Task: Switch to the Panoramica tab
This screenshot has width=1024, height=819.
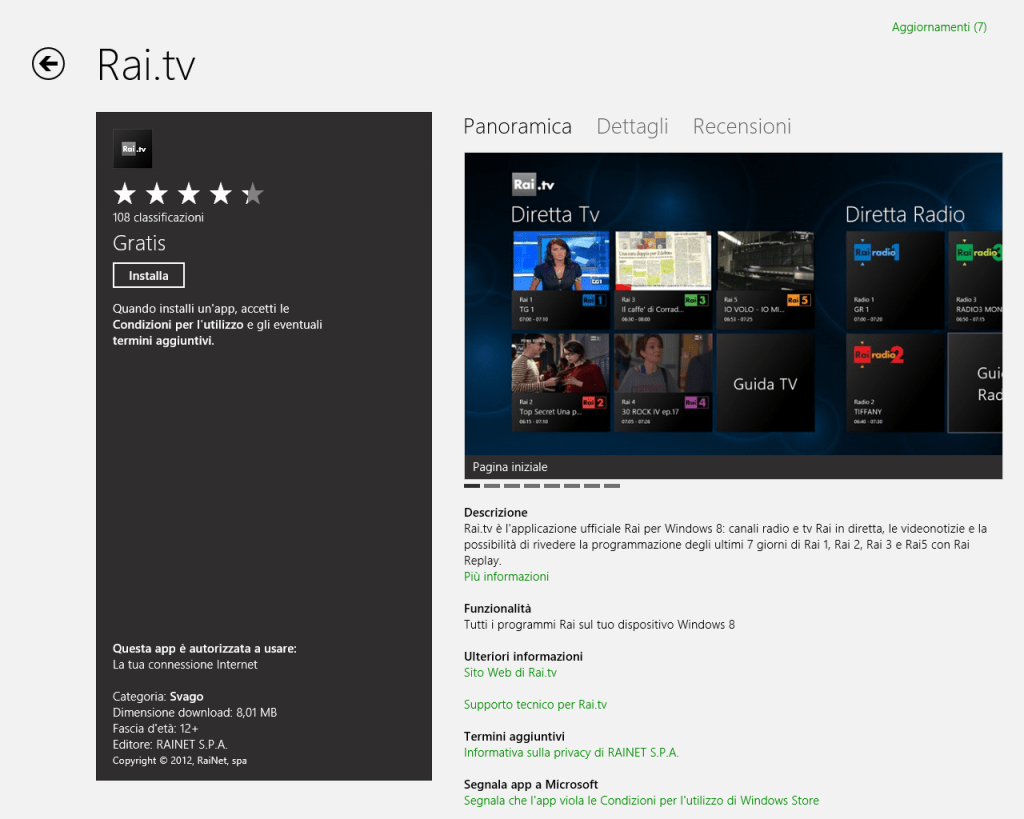Action: coord(518,126)
